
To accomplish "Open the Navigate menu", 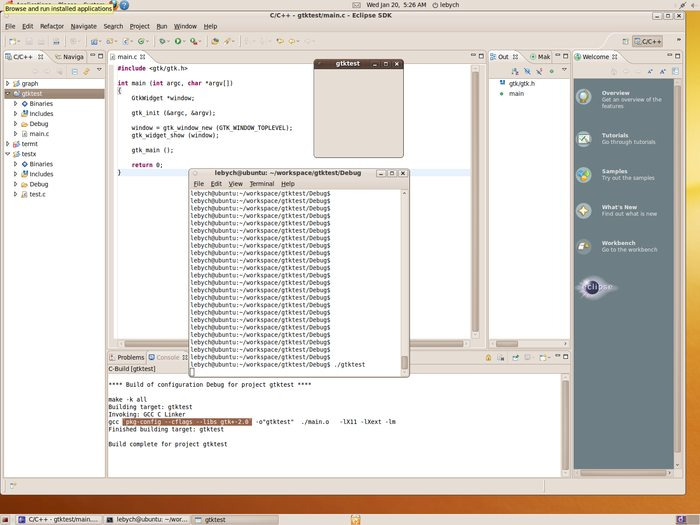I will click(83, 26).
